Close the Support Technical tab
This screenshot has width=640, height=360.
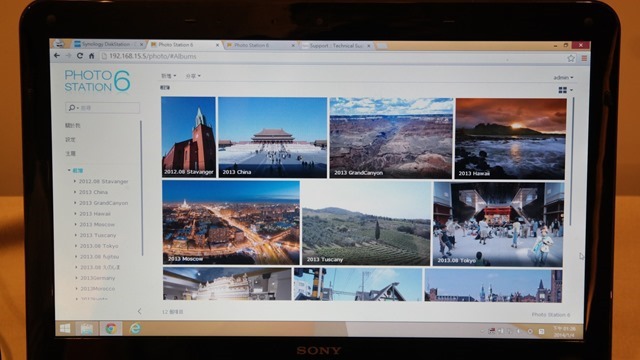click(369, 46)
